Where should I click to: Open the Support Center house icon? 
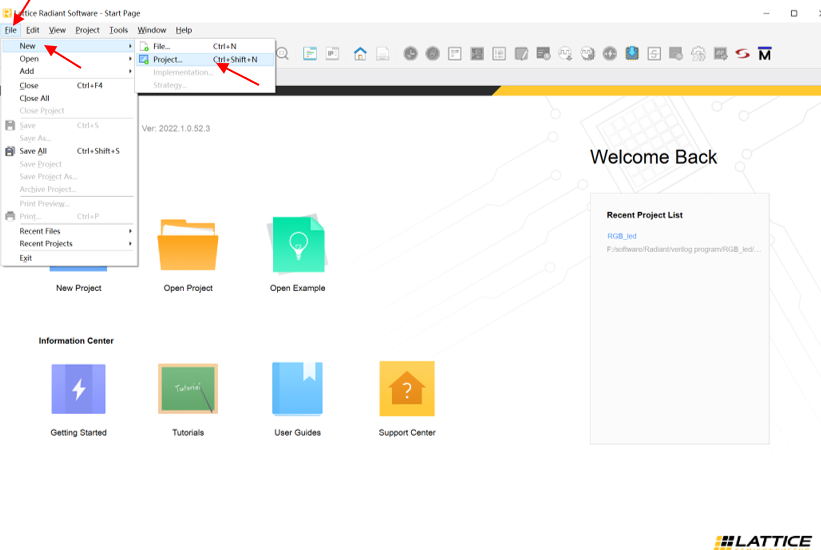point(407,389)
